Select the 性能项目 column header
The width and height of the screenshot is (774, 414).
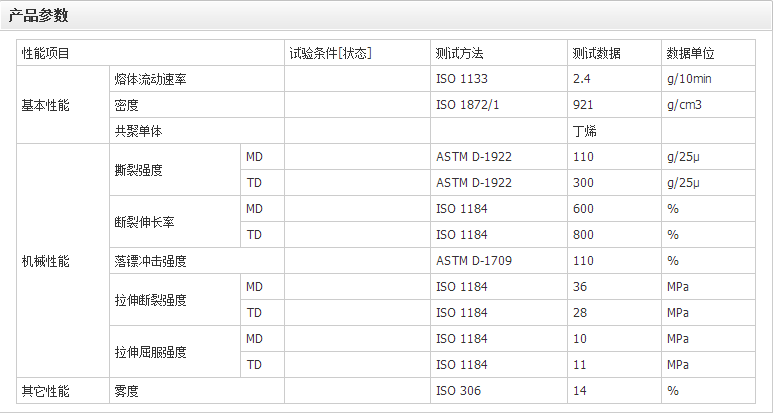point(46,53)
